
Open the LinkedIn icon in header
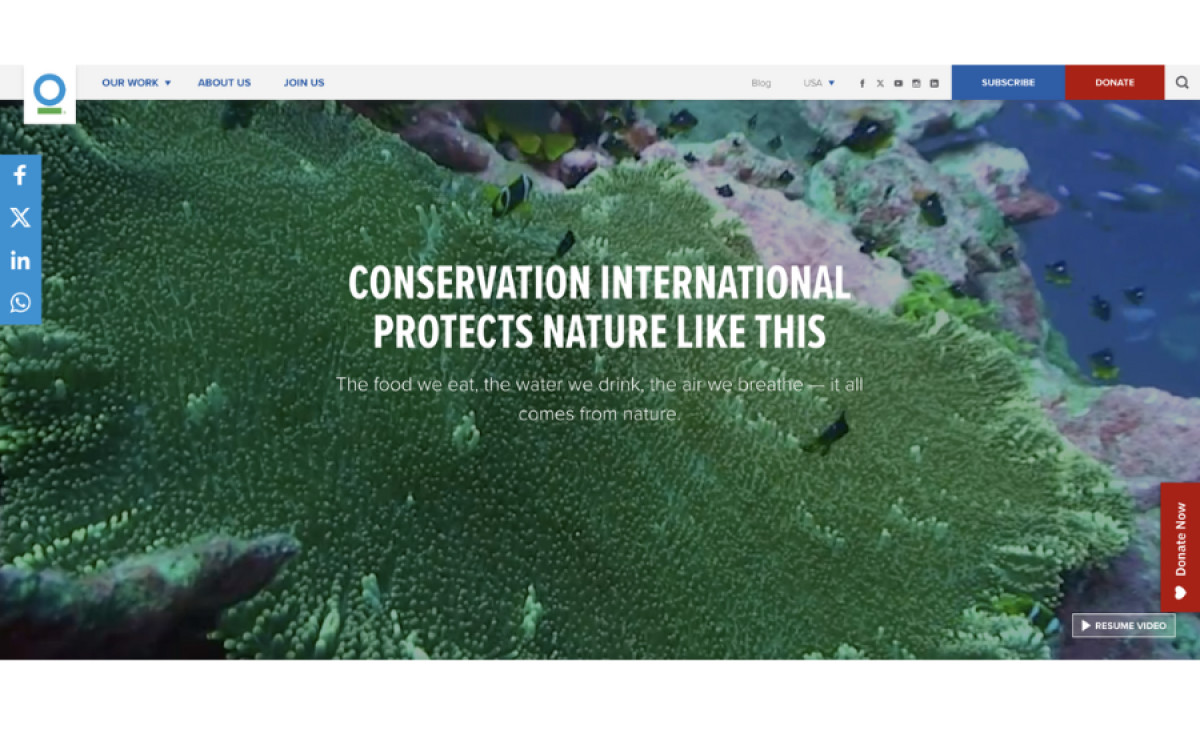pos(934,83)
